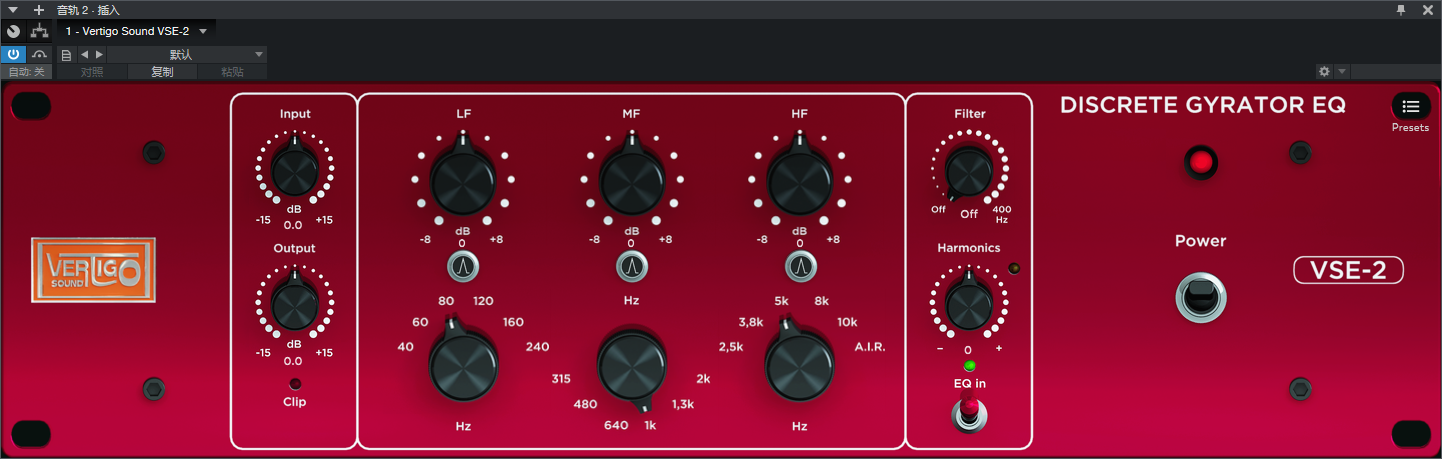
Task: Select the 240 Hz LF frequency label
Action: pyautogui.click(x=537, y=347)
